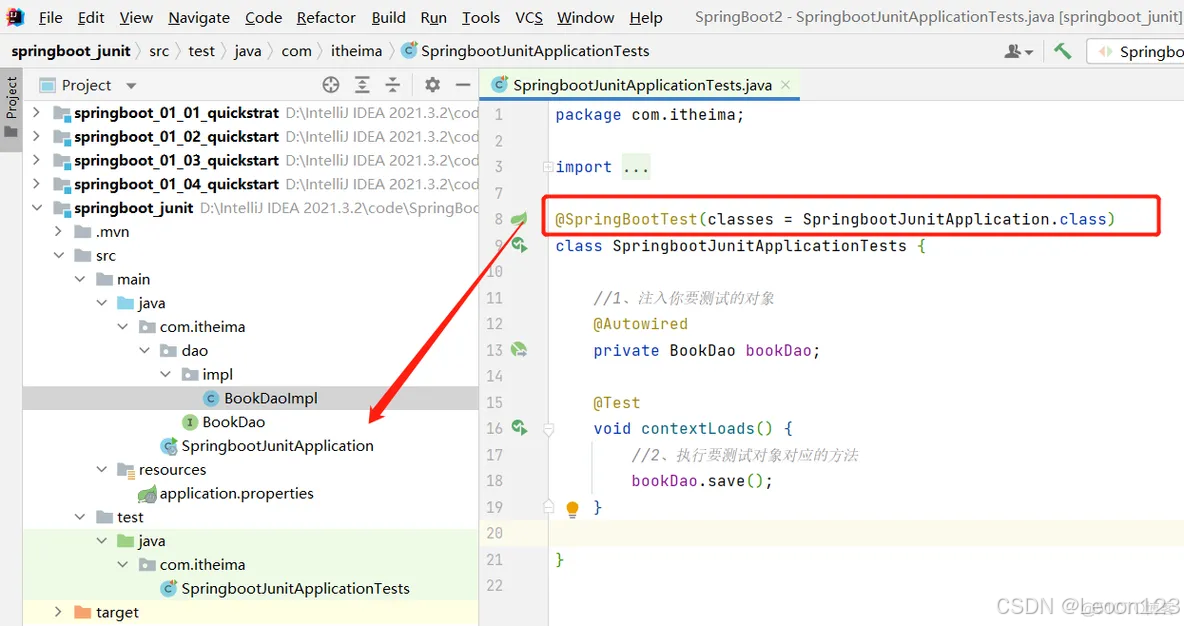
Task: Click run test gutter icon line 16
Action: [520, 427]
